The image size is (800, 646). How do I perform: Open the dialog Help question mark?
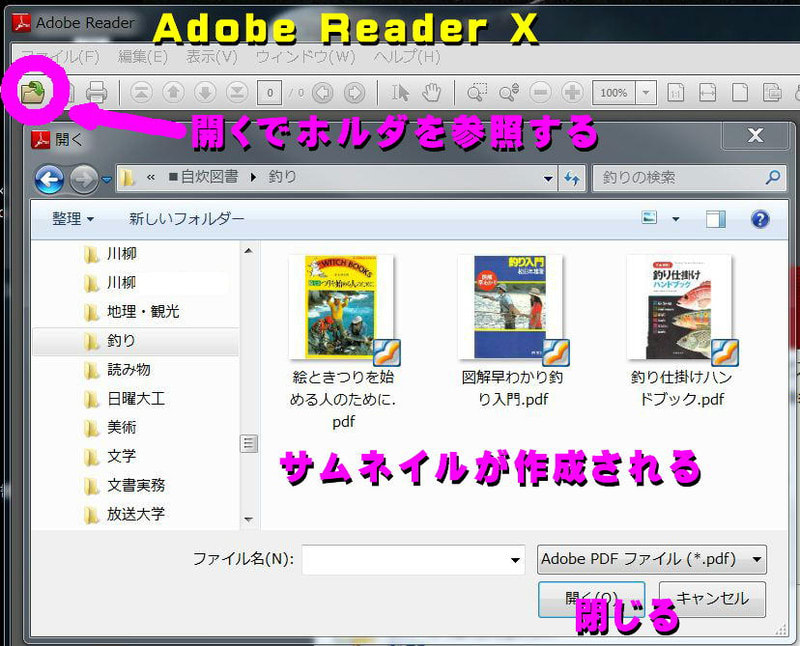click(760, 219)
